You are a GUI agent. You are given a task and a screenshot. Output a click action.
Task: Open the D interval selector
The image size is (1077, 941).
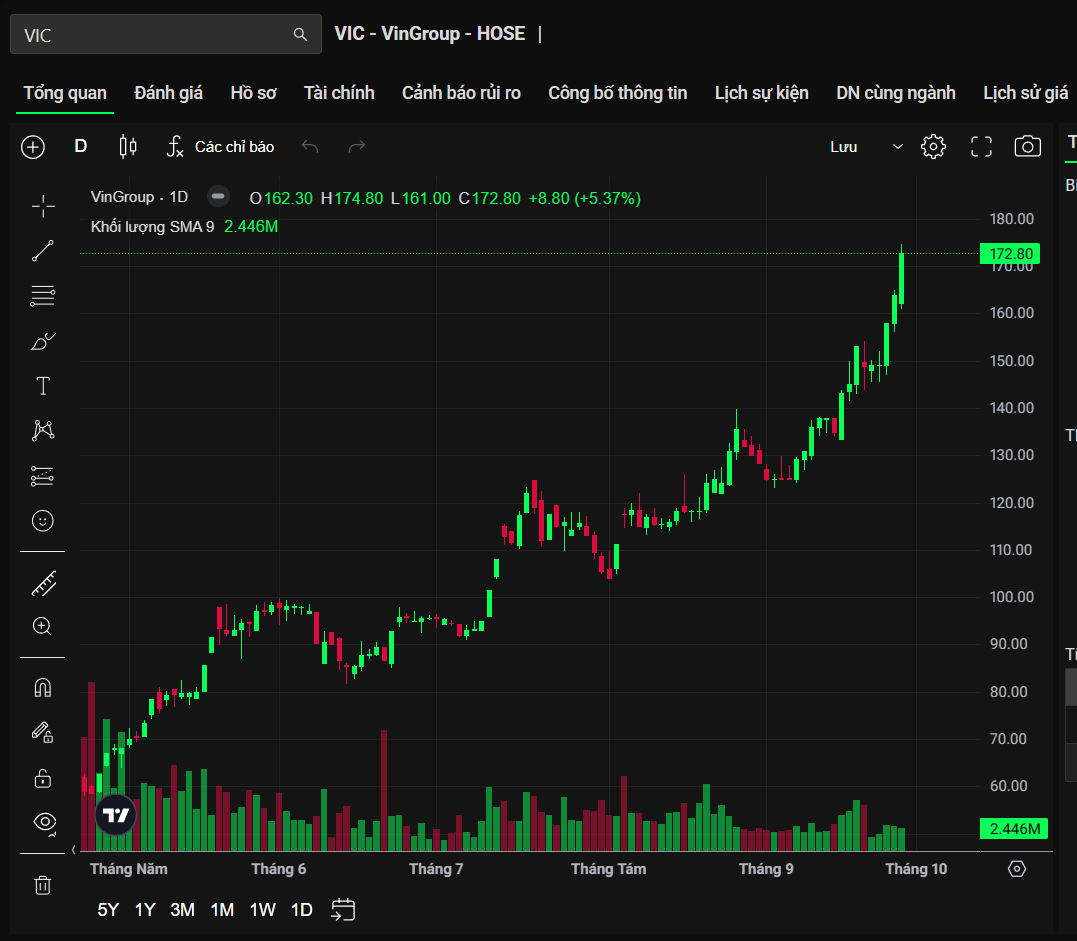[x=80, y=146]
